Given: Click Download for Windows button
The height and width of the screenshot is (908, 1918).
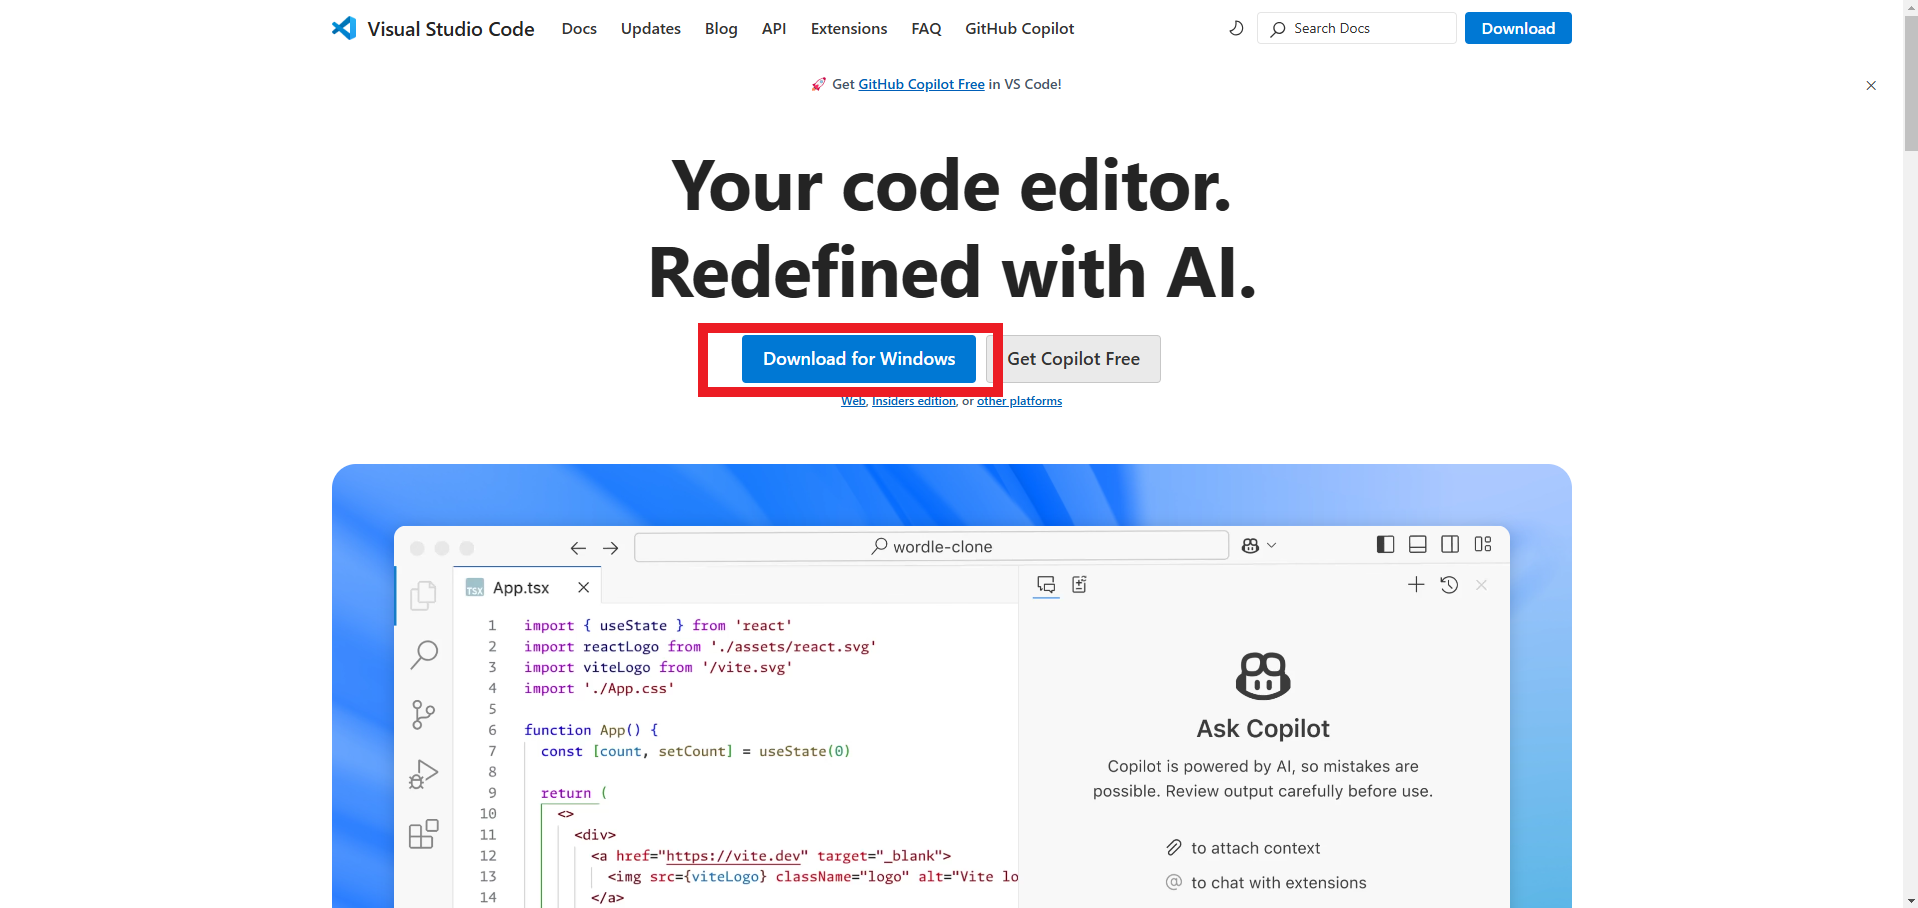Looking at the screenshot, I should tap(859, 359).
